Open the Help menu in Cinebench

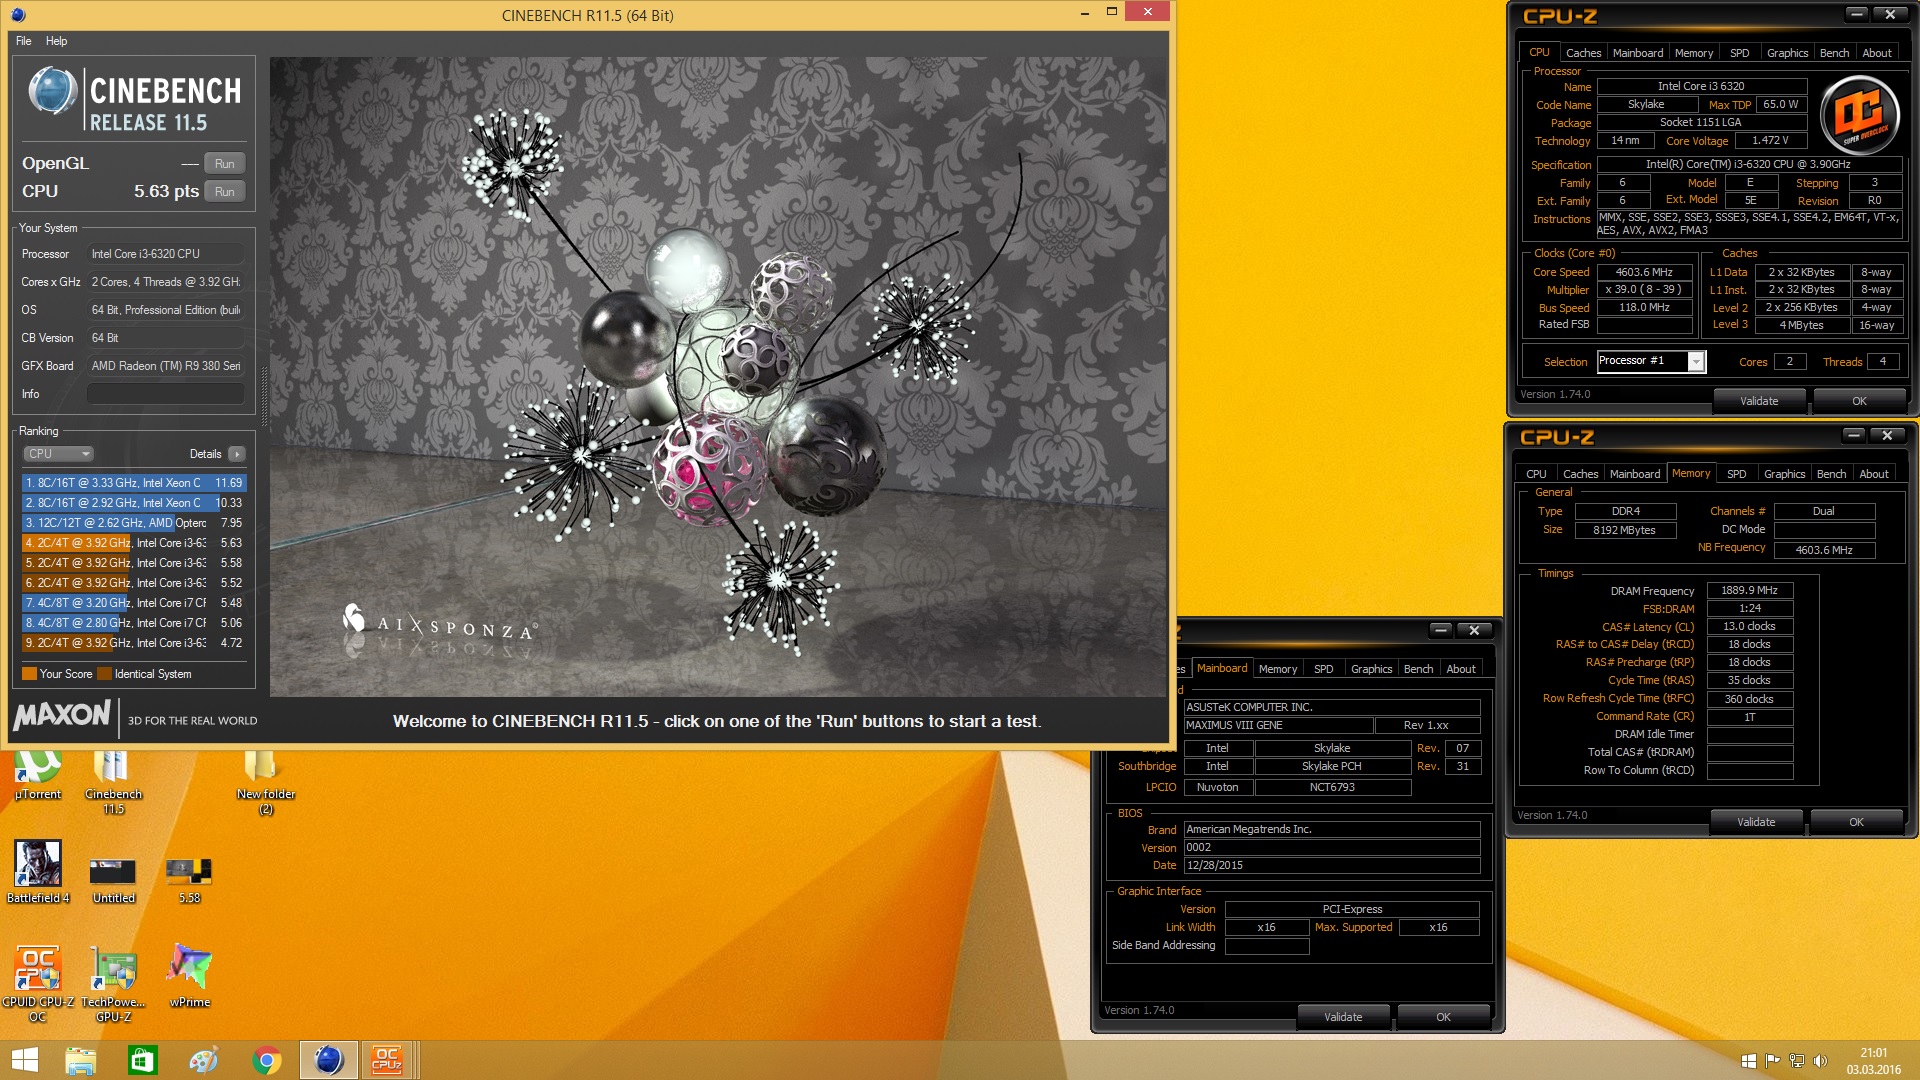[x=56, y=41]
